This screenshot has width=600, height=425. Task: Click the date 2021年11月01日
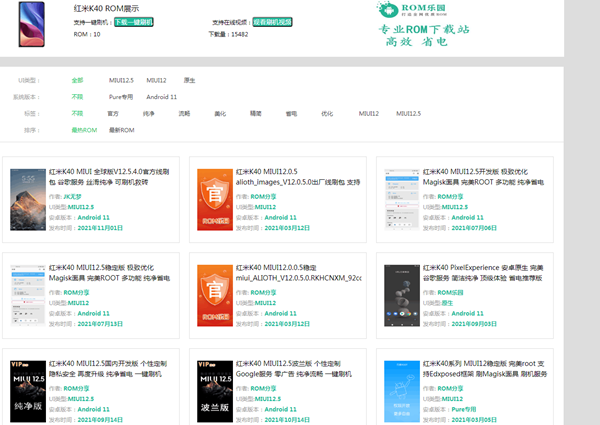[x=100, y=228]
